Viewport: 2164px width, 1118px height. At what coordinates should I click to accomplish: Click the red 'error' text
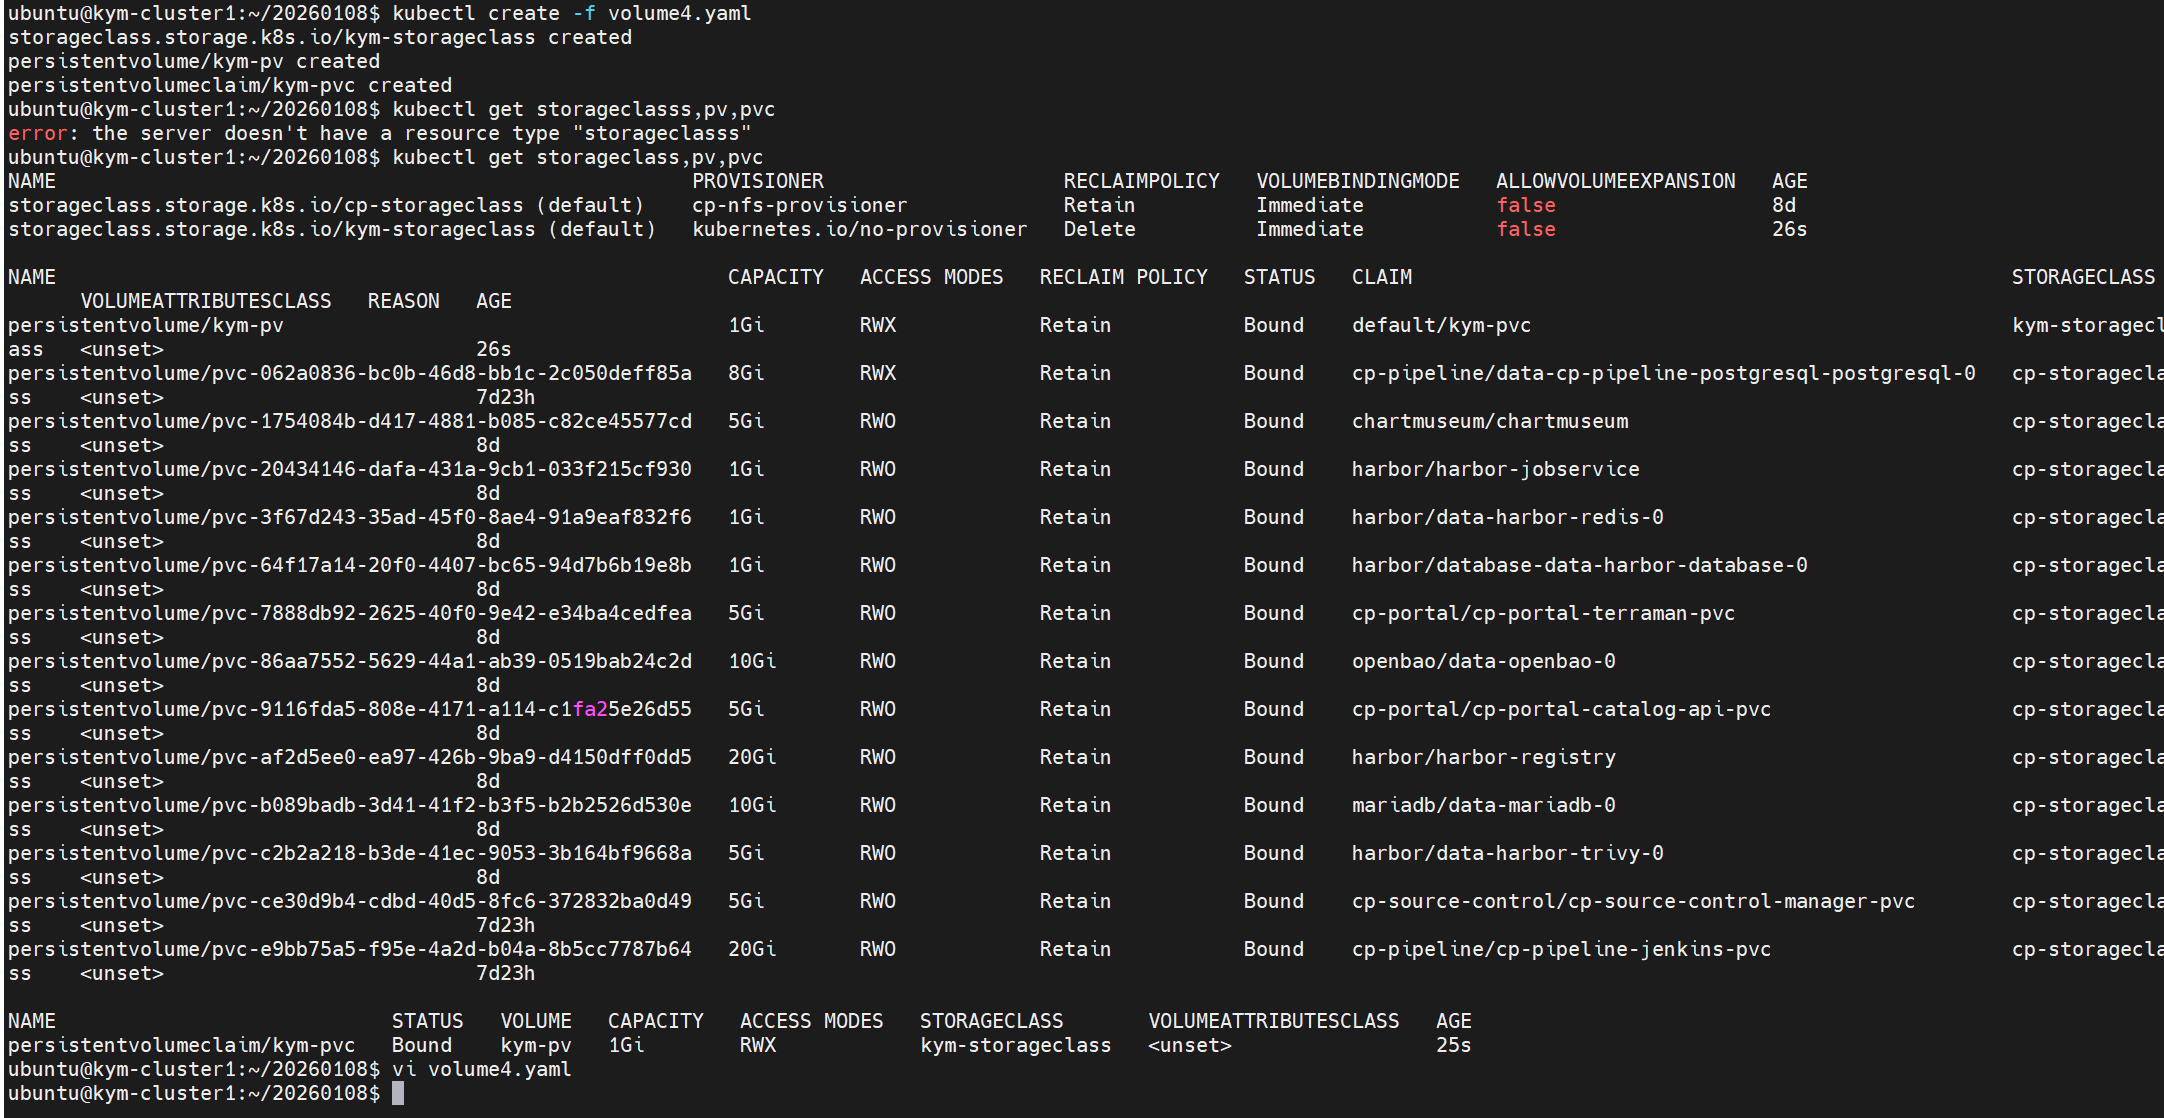[36, 133]
